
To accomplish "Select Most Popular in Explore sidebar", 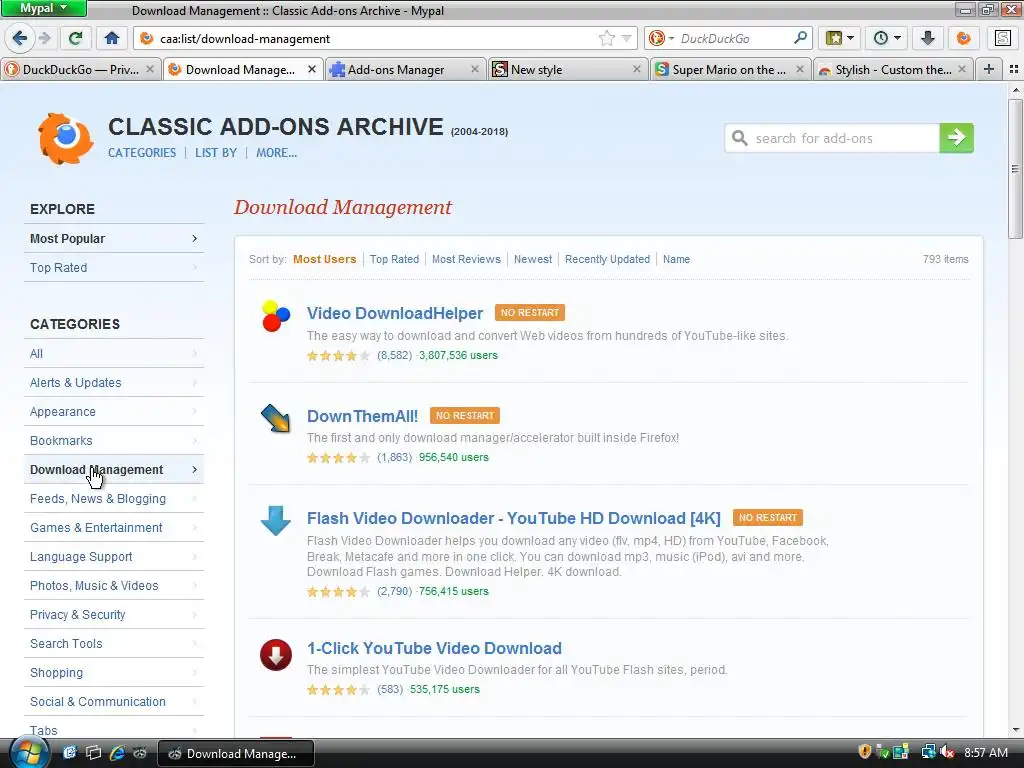I will [114, 238].
